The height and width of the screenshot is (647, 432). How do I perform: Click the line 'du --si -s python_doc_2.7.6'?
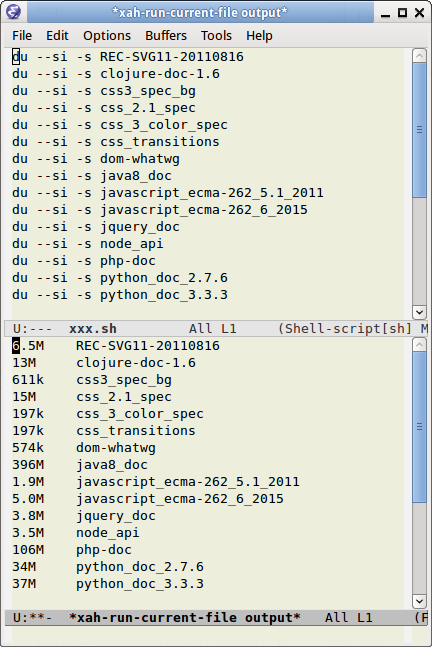(x=120, y=278)
